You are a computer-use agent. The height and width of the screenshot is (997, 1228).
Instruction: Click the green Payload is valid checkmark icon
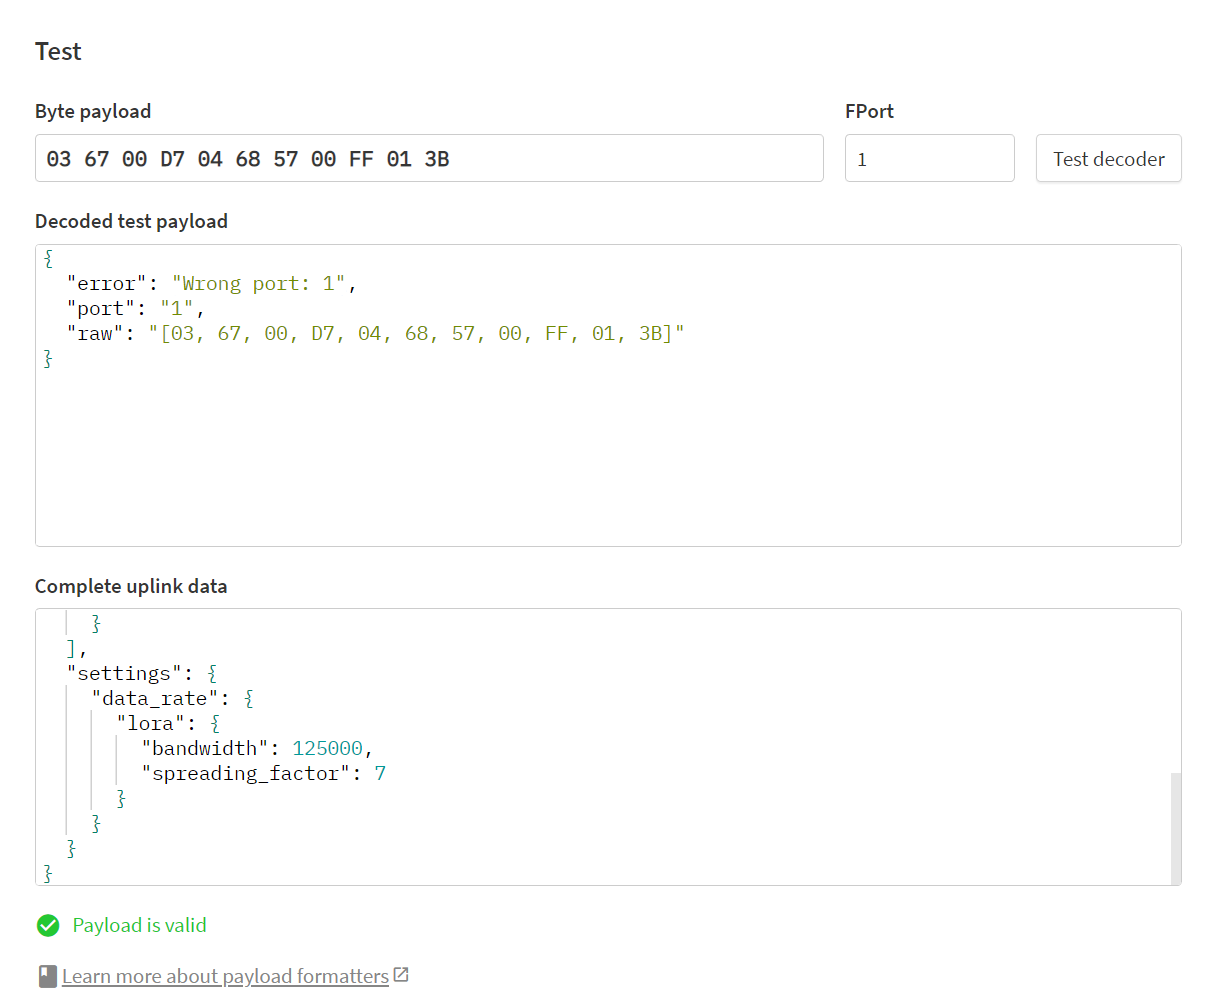[x=48, y=926]
